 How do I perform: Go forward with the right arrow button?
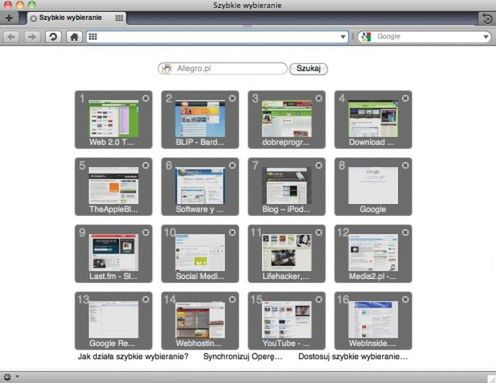coord(32,37)
